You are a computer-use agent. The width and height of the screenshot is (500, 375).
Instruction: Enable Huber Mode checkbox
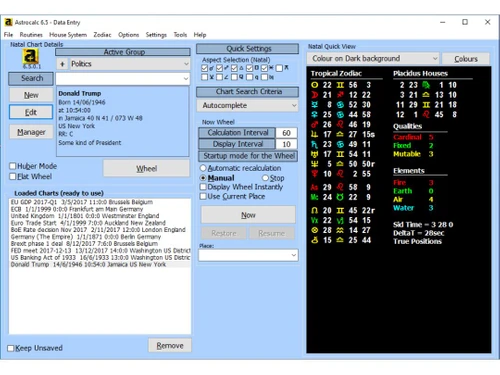click(x=13, y=166)
